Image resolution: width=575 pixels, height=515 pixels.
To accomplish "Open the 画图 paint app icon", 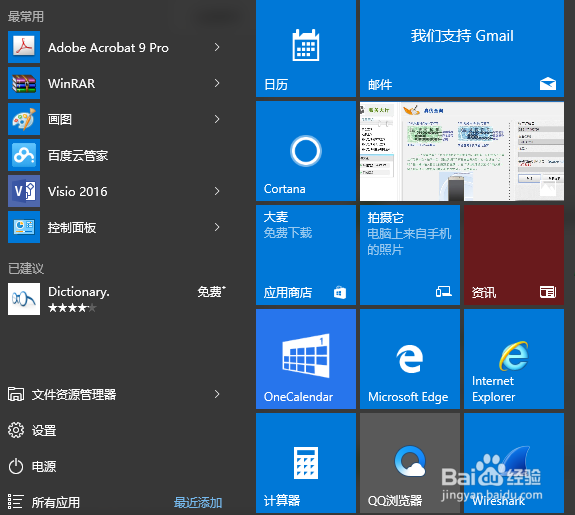I will (24, 119).
